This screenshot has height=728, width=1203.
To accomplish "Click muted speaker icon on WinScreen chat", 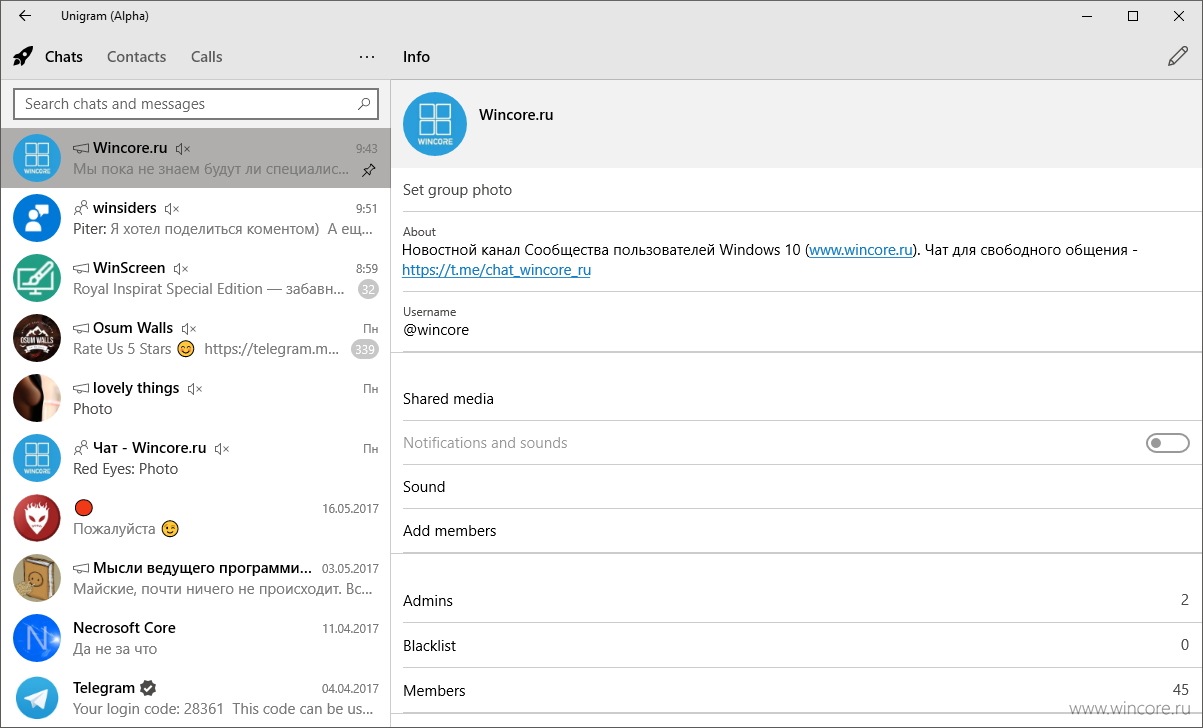I will tap(181, 268).
